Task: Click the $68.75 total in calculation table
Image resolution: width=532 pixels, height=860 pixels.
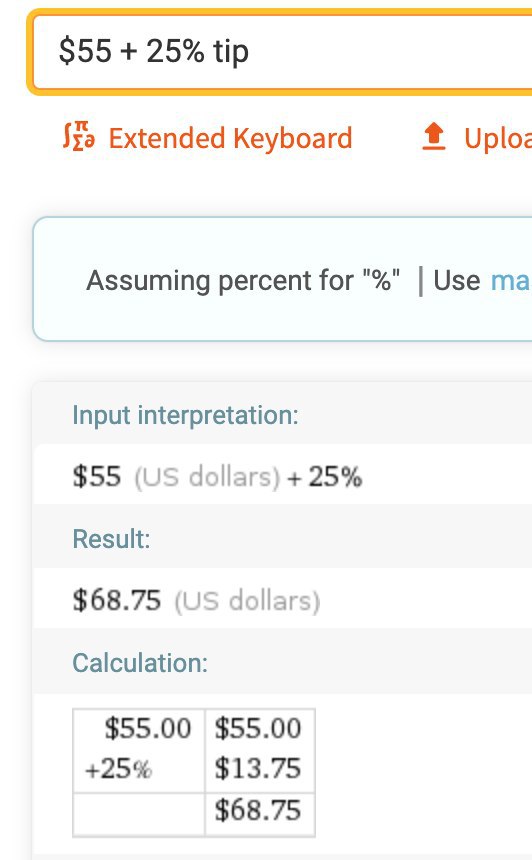Action: (258, 810)
